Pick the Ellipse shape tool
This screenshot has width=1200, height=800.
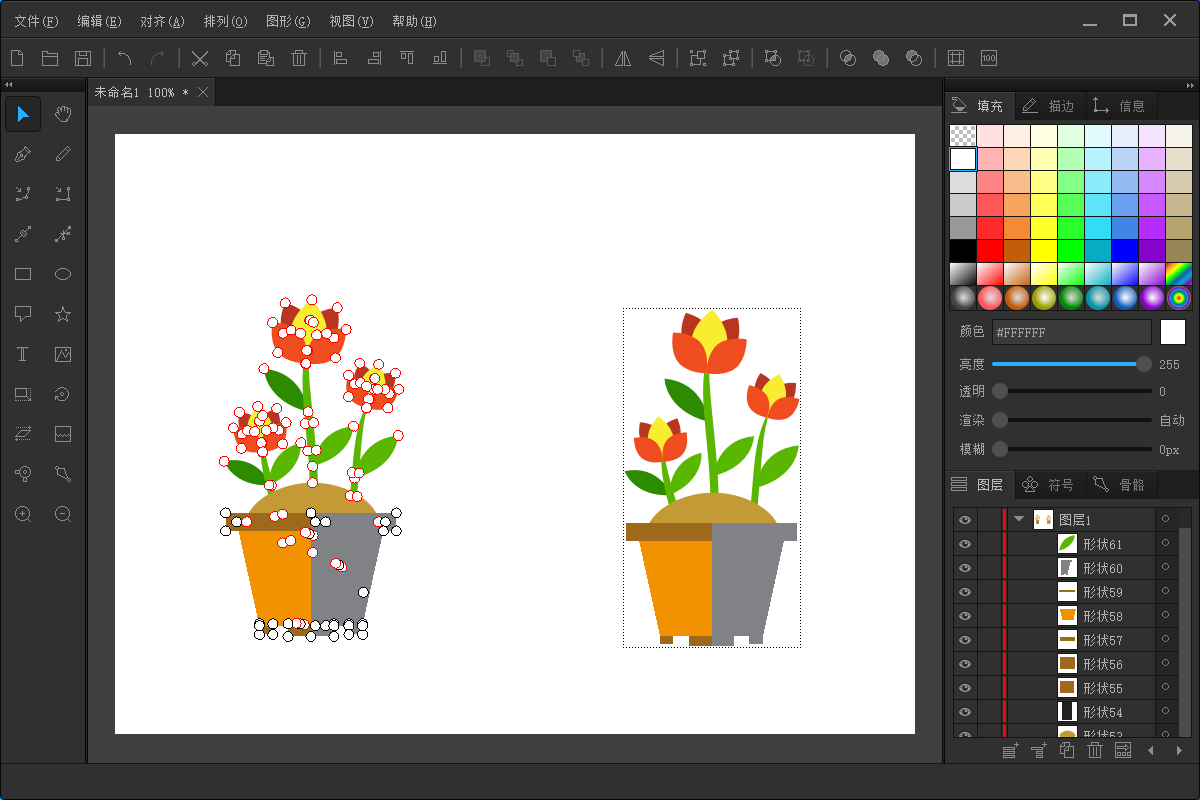(63, 274)
